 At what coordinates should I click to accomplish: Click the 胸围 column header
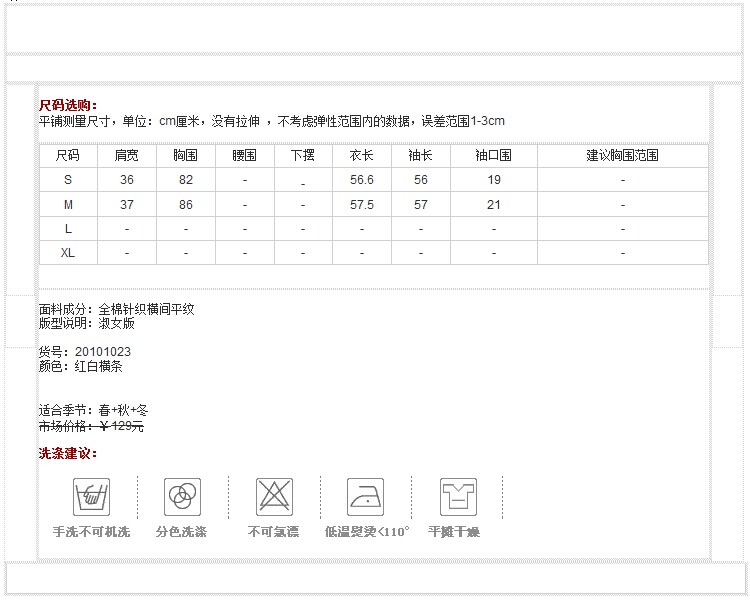(186, 155)
